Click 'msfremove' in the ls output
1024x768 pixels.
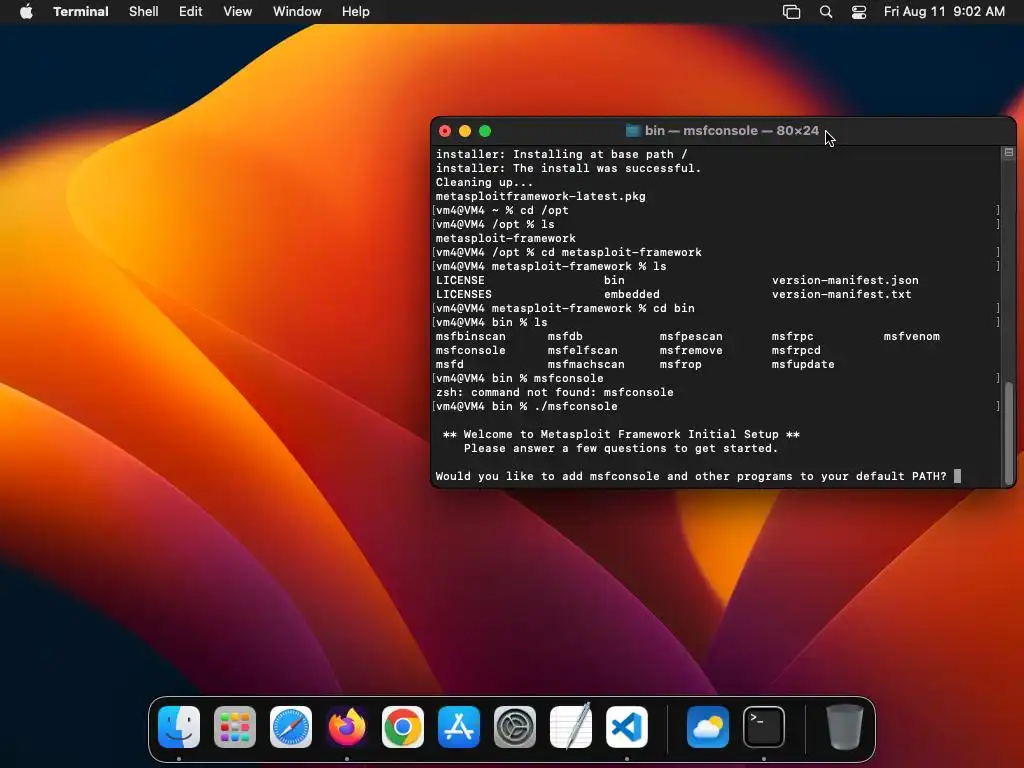(691, 350)
